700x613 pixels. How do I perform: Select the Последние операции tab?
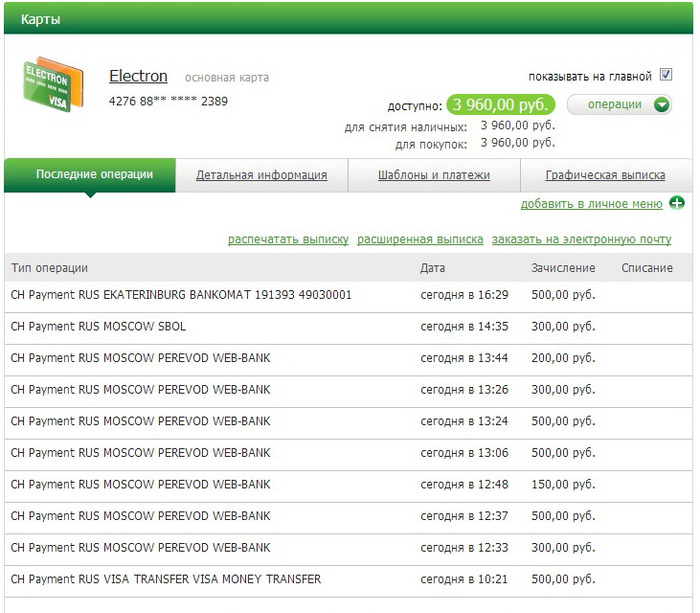click(x=94, y=175)
